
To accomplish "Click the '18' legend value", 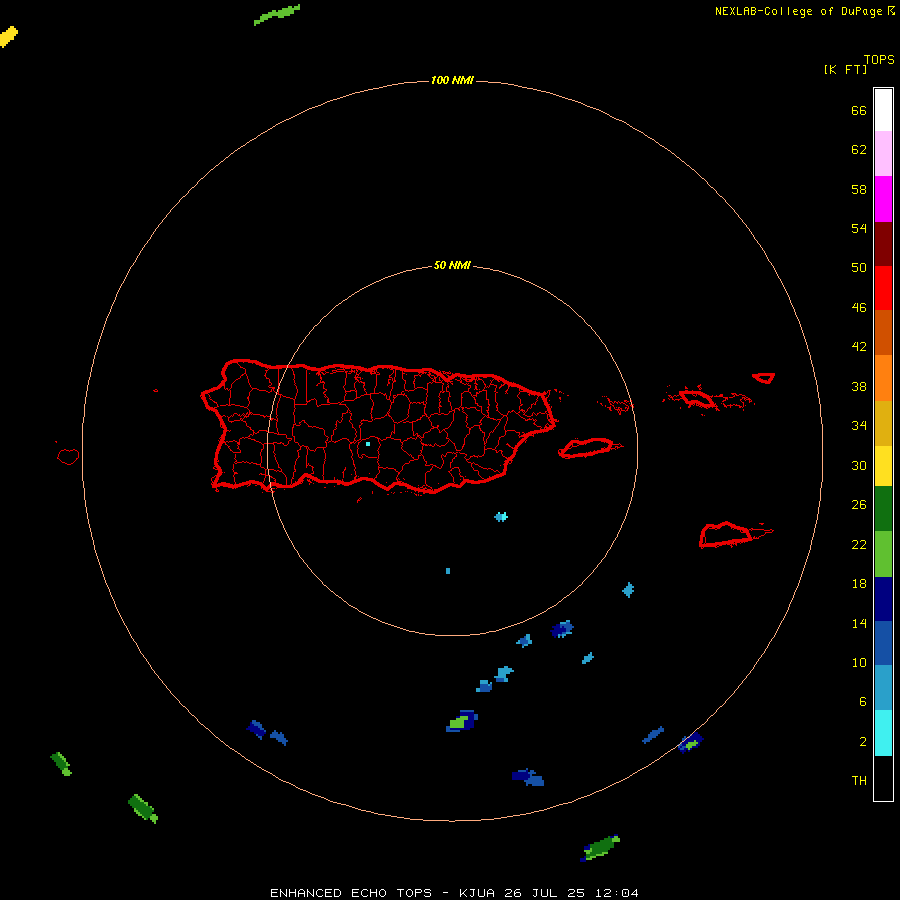I will tap(859, 584).
